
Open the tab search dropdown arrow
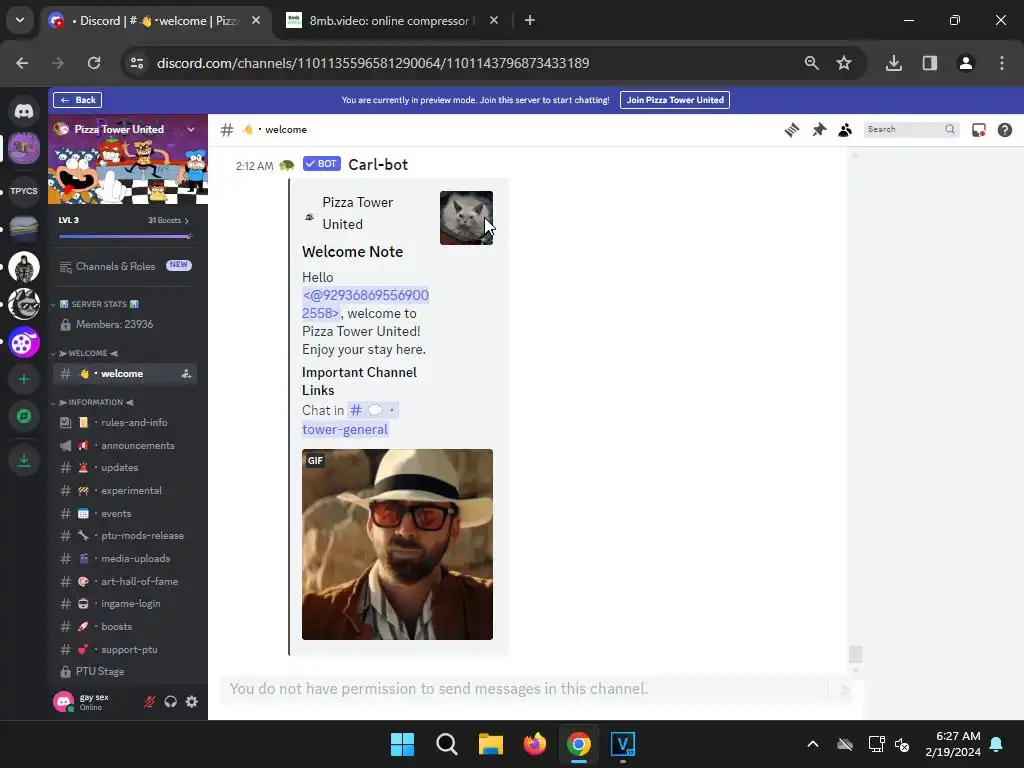[x=20, y=20]
